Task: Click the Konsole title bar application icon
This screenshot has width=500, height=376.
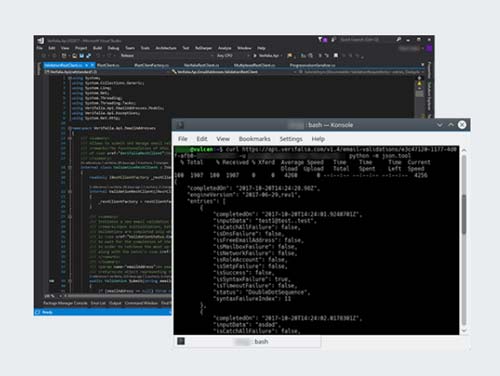Action: click(180, 125)
